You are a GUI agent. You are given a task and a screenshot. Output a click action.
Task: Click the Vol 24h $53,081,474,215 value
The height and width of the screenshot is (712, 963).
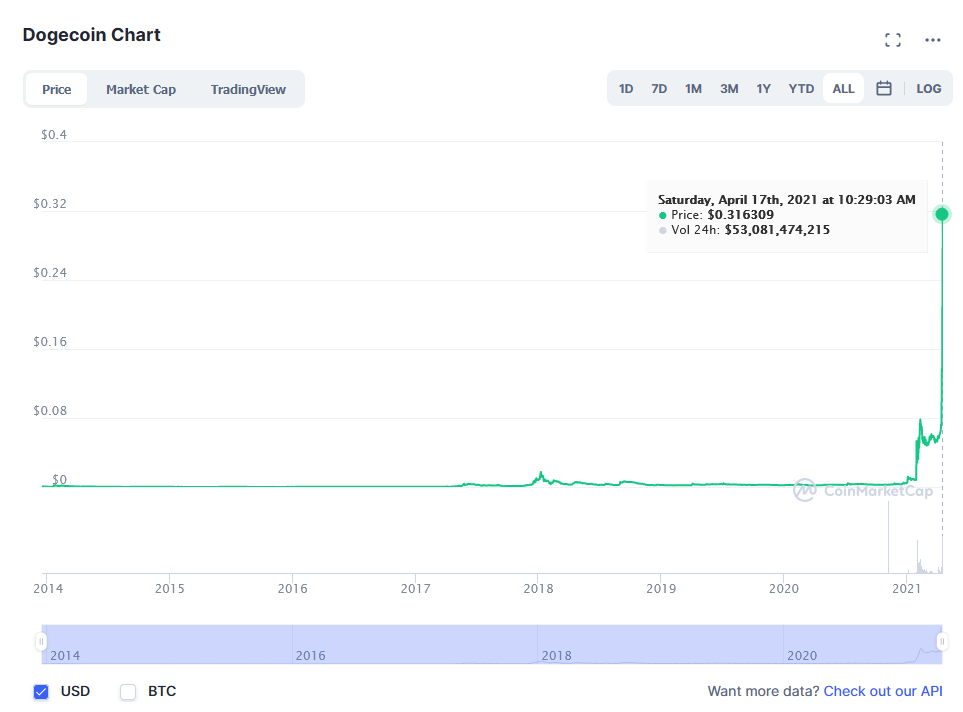[x=777, y=230]
